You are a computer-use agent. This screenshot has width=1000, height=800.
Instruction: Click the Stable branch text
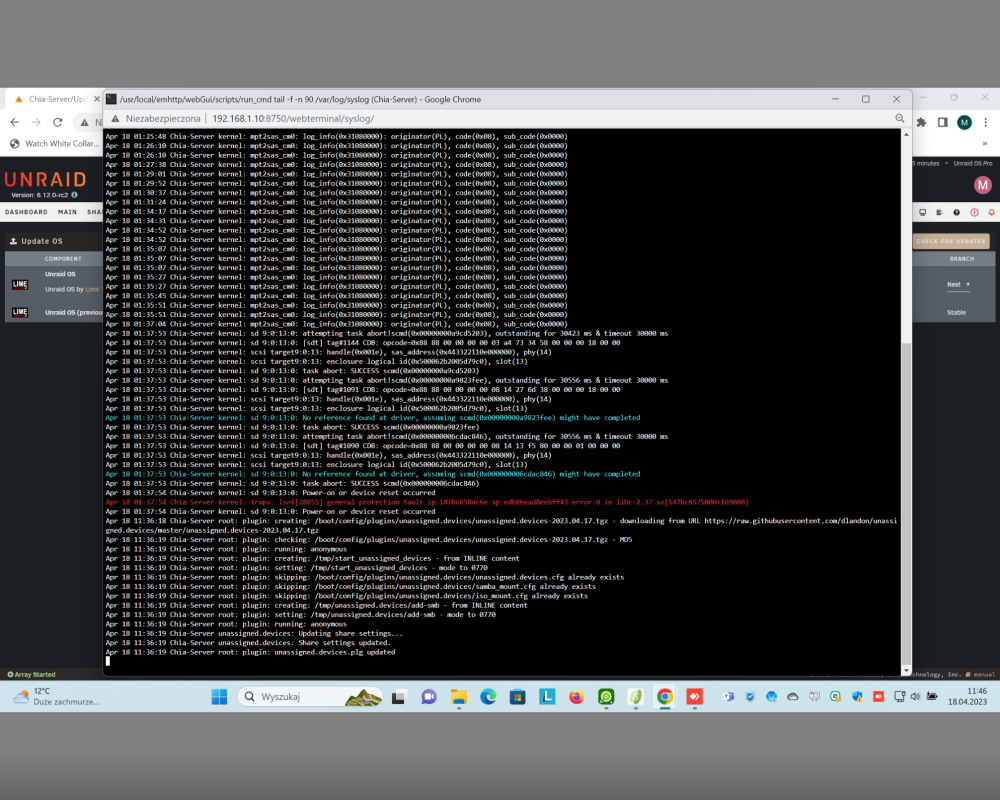coord(956,313)
